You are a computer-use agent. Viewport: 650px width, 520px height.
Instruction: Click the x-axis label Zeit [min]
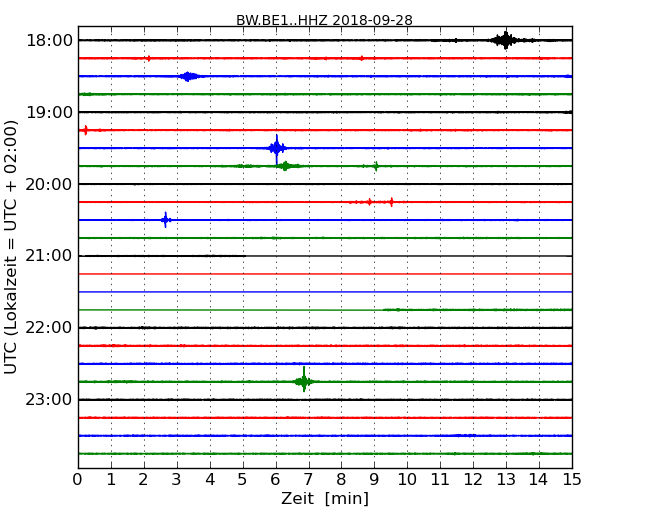325,498
